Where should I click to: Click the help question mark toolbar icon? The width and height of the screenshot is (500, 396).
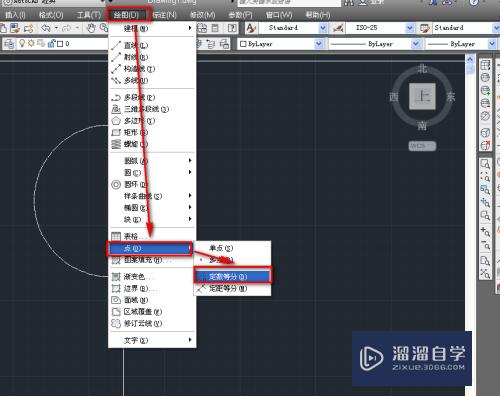click(x=232, y=28)
